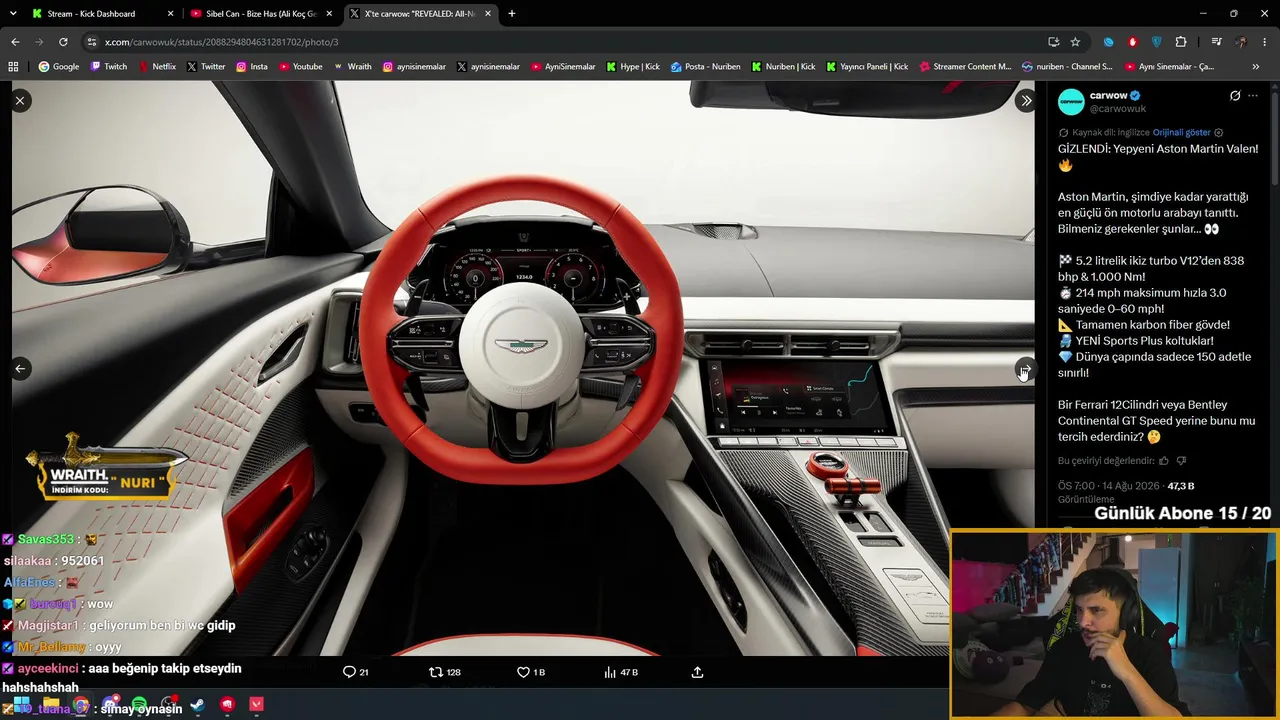Open Steam from the Windows taskbar
1280x720 pixels.
(x=198, y=705)
